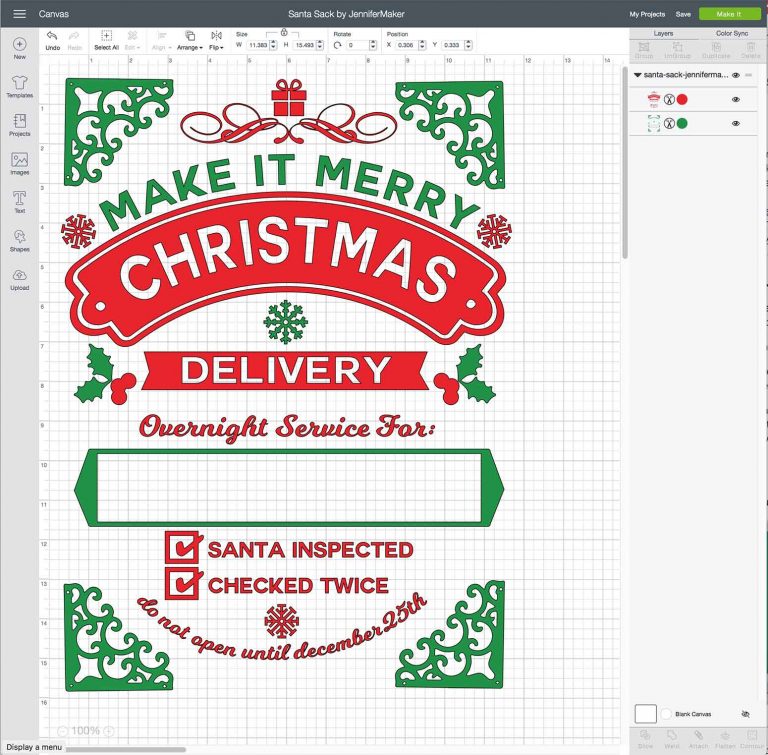Show the Blank Canvas layer
The height and width of the screenshot is (755, 768).
point(745,714)
